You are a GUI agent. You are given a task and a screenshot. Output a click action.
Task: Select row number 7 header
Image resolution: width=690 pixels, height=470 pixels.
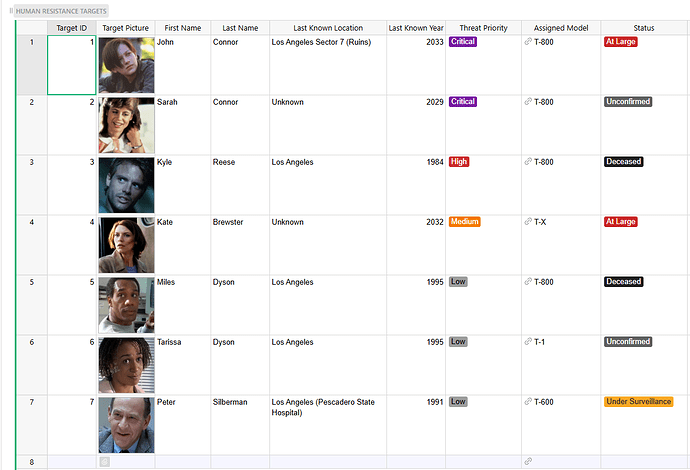click(x=32, y=425)
